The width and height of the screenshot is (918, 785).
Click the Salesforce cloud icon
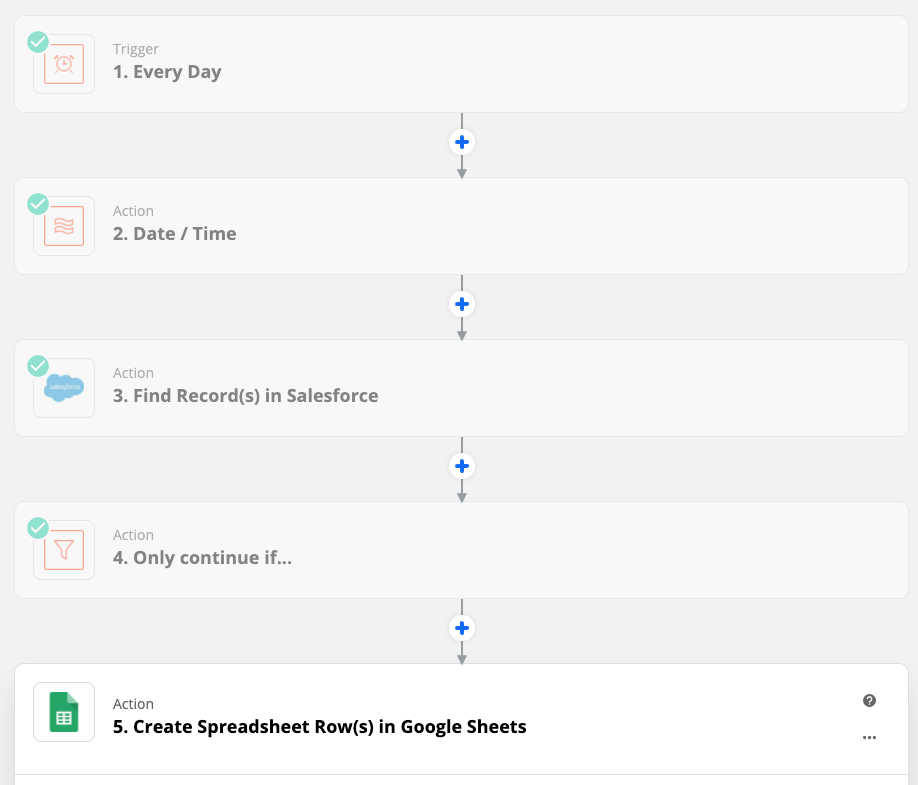click(64, 388)
